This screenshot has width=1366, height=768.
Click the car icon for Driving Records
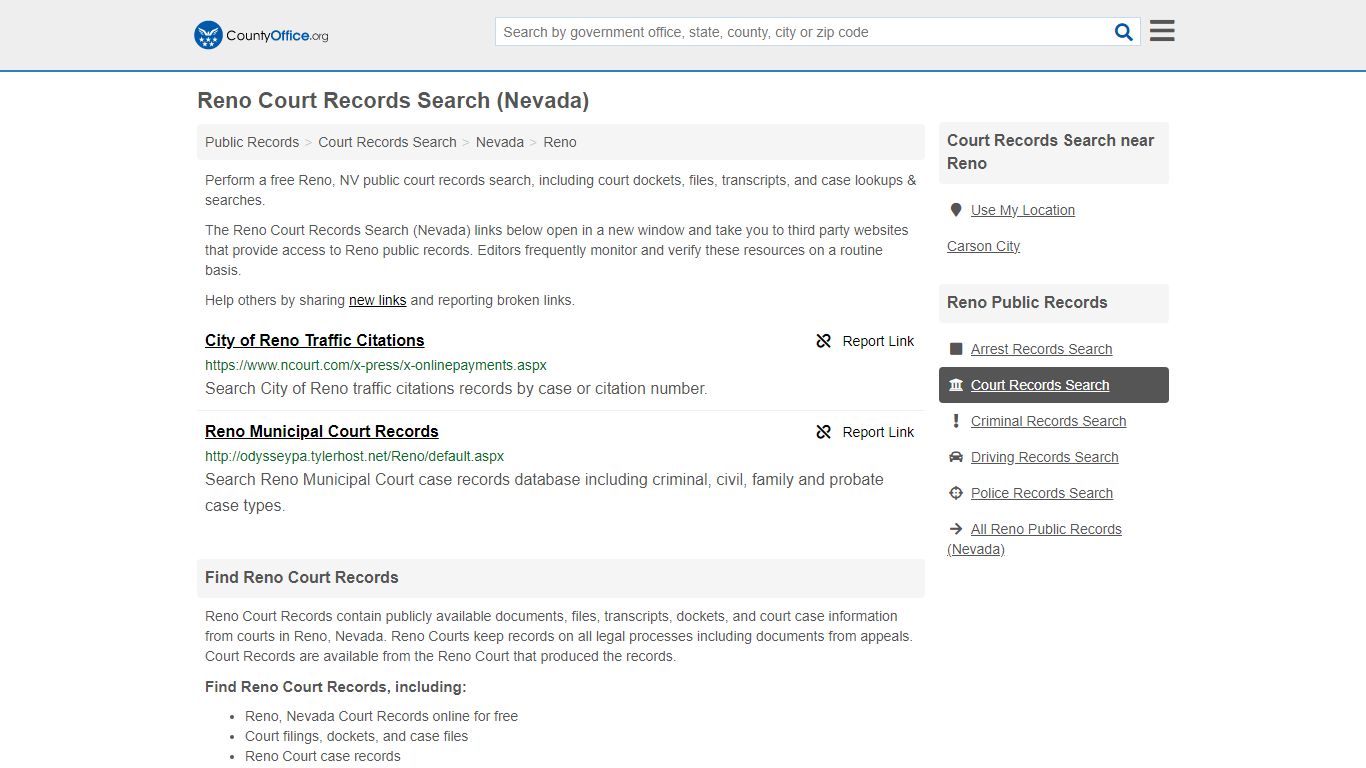[956, 457]
